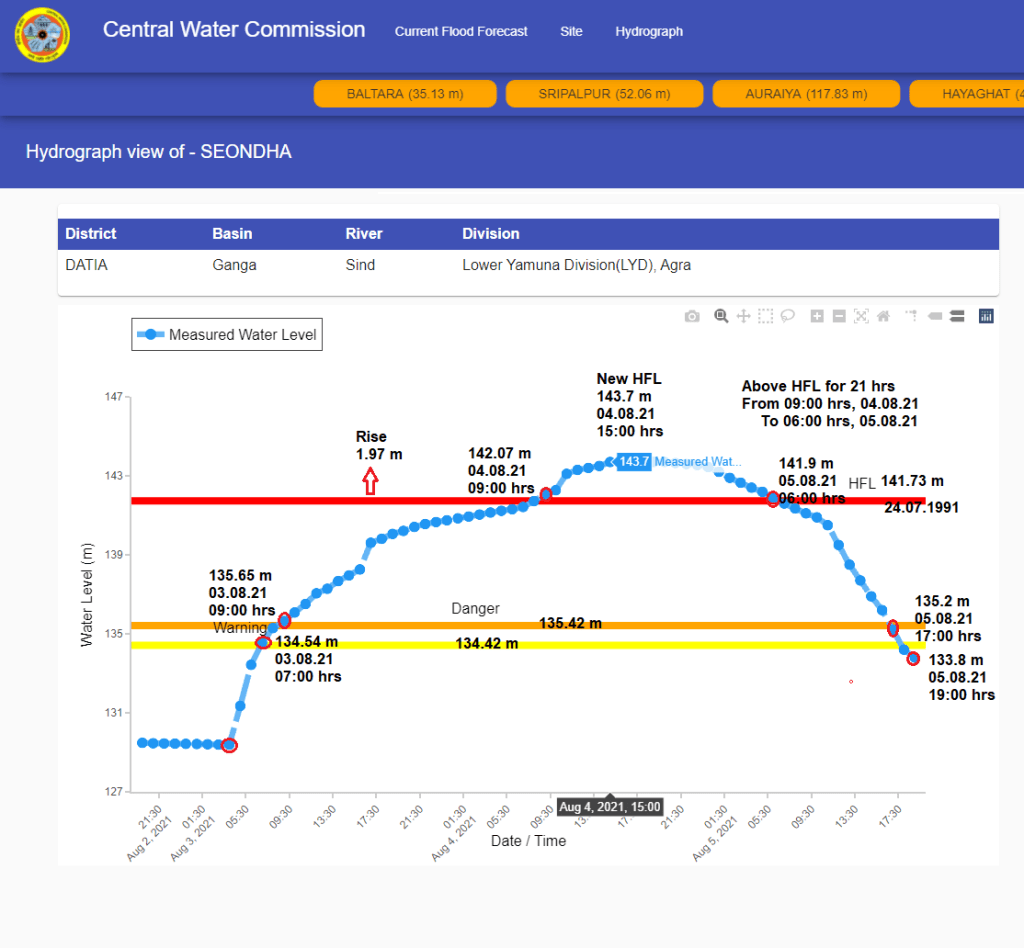The width and height of the screenshot is (1024, 948).
Task: Click the Zoom out minus icon
Action: [x=839, y=316]
